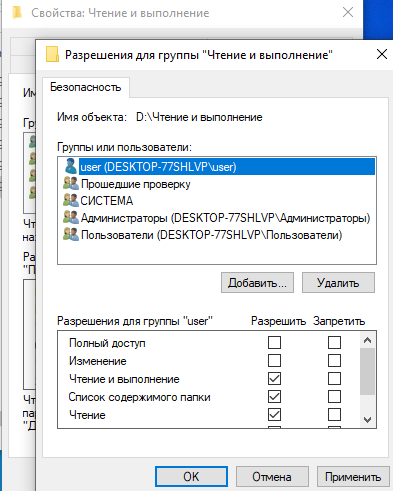Uncheck Разрешить checkbox for Чтение
The image size is (393, 491).
pos(274,414)
